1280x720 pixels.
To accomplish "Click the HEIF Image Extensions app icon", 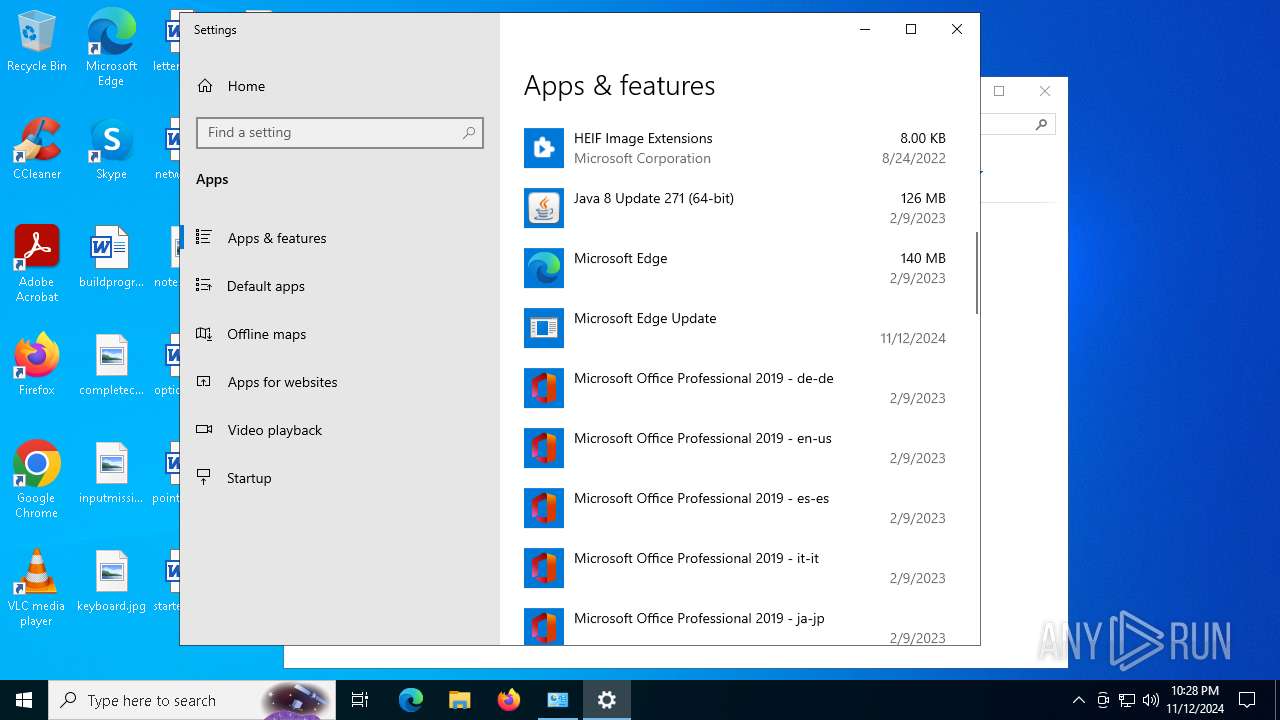I will pyautogui.click(x=544, y=148).
